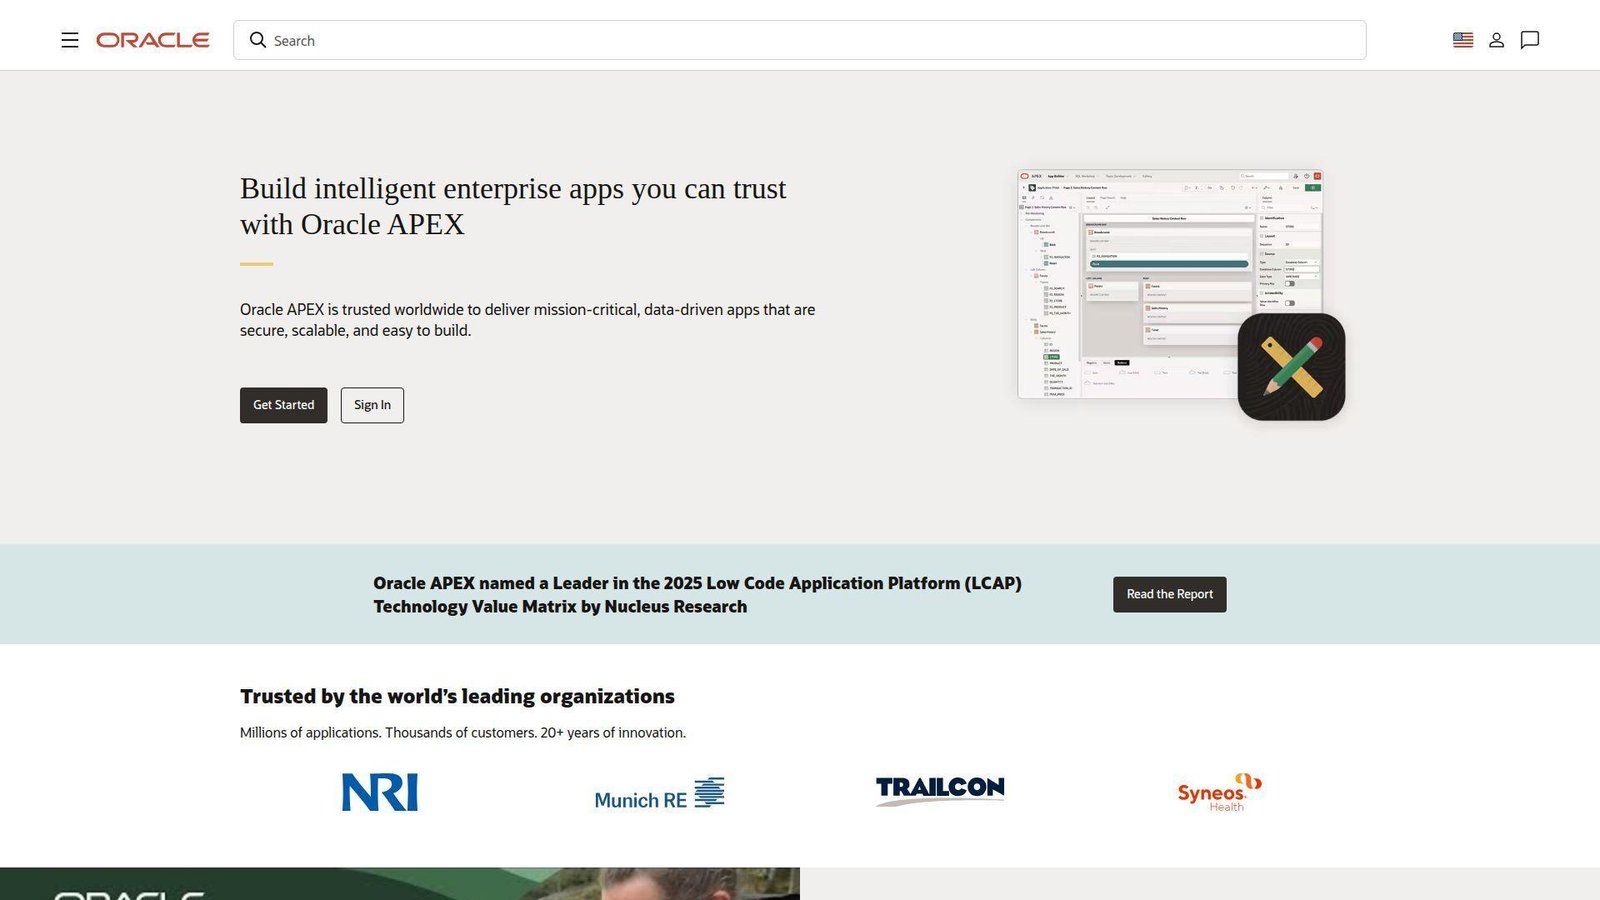The height and width of the screenshot is (900, 1600).
Task: Focus the Search input field
Action: coord(800,40)
